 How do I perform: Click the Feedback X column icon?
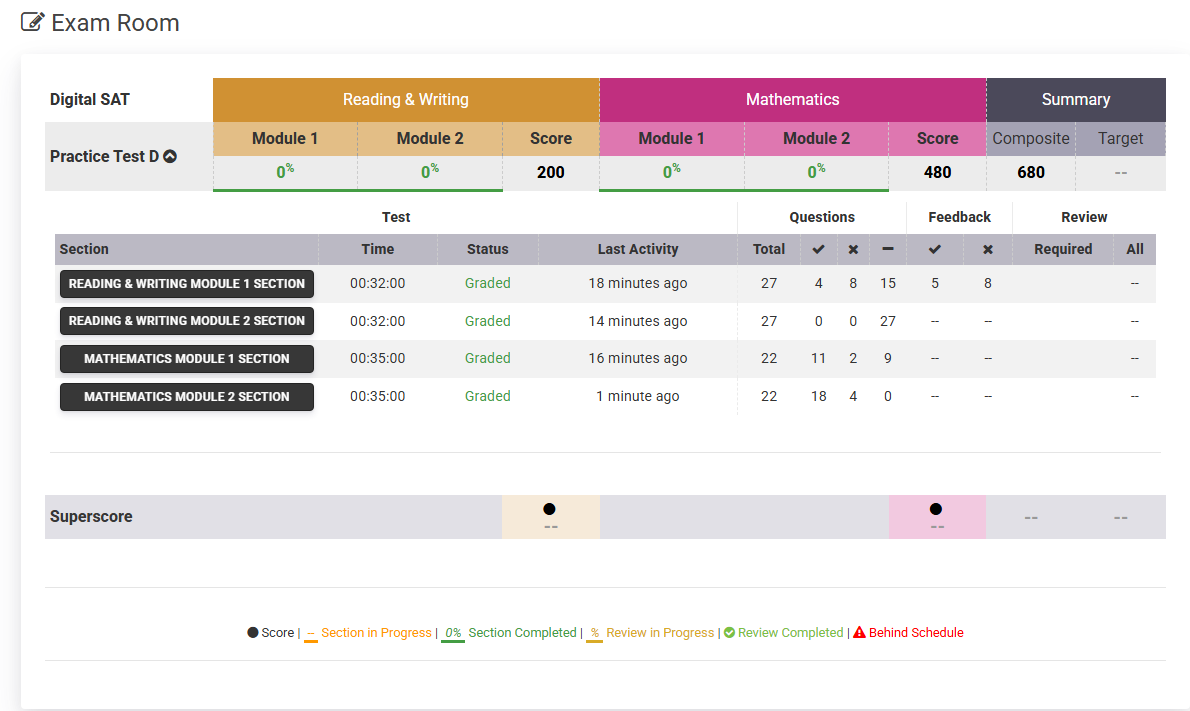[x=987, y=249]
